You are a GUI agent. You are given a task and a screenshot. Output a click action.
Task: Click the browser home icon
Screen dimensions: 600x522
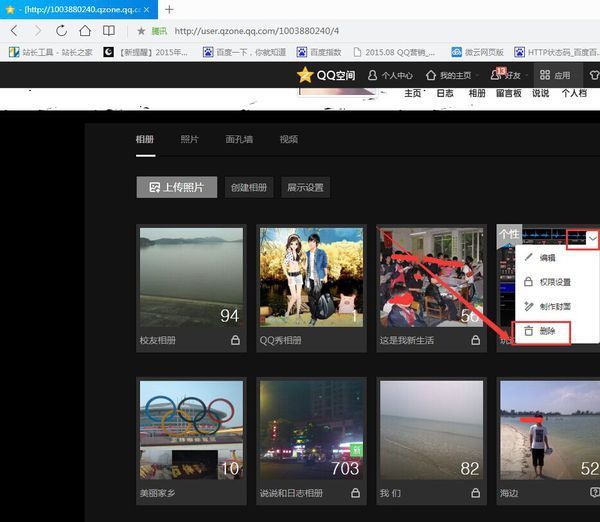tap(86, 31)
